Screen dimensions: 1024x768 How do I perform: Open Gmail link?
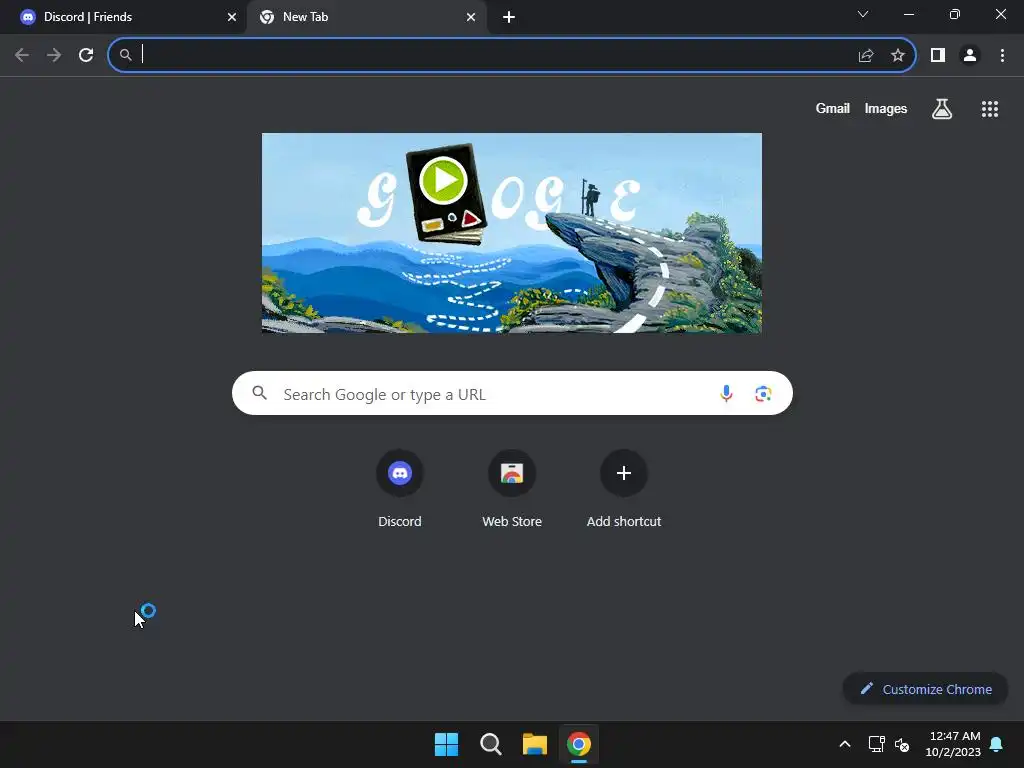(833, 109)
